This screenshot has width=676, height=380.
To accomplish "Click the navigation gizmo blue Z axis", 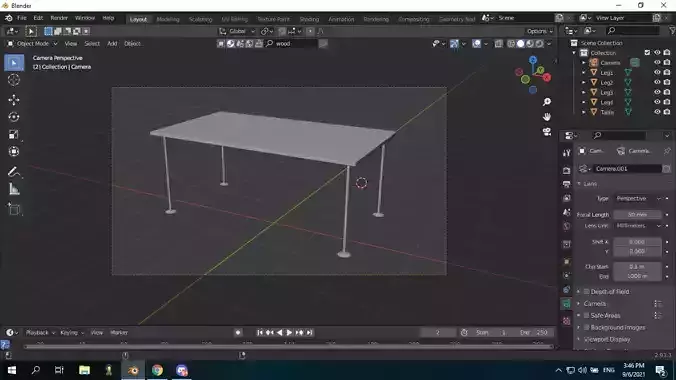I will tap(533, 60).
